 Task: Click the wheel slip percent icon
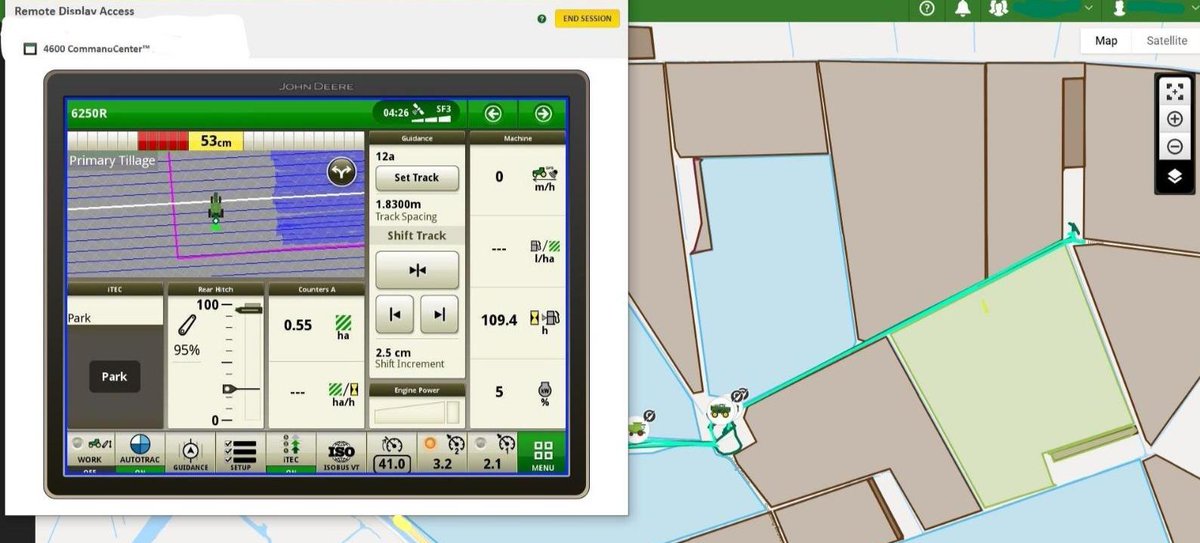coord(545,392)
